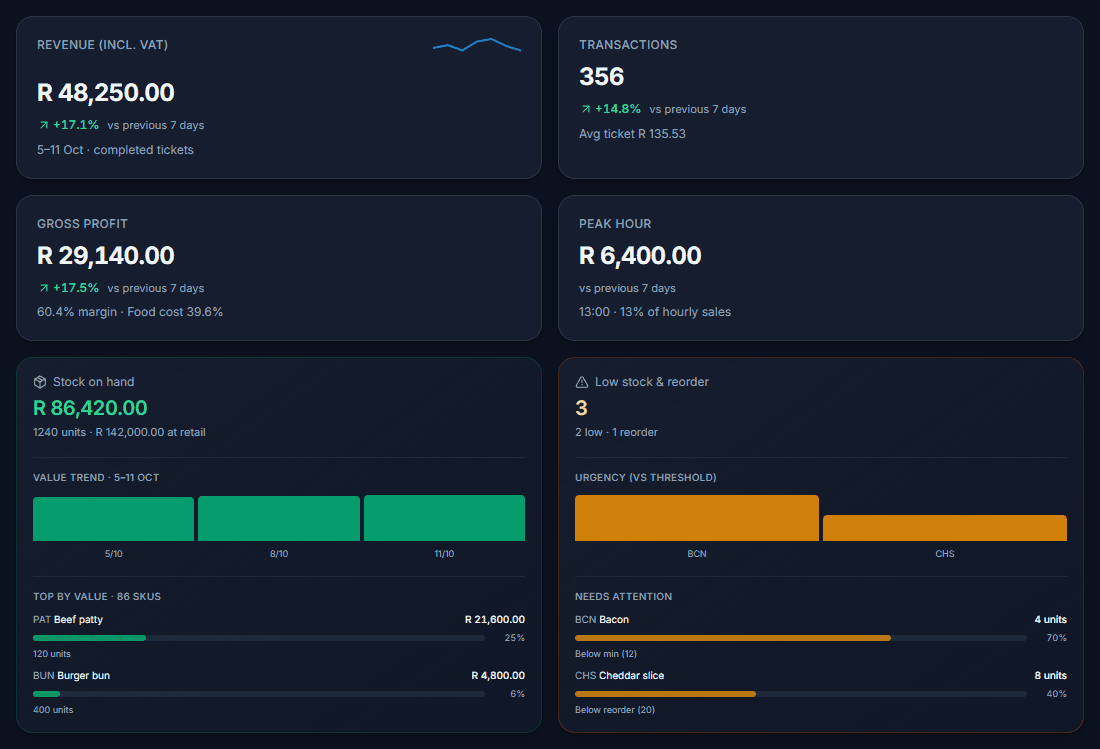This screenshot has height=749, width=1100.
Task: Click Cheddar slice '8 units' value
Action: (1050, 676)
